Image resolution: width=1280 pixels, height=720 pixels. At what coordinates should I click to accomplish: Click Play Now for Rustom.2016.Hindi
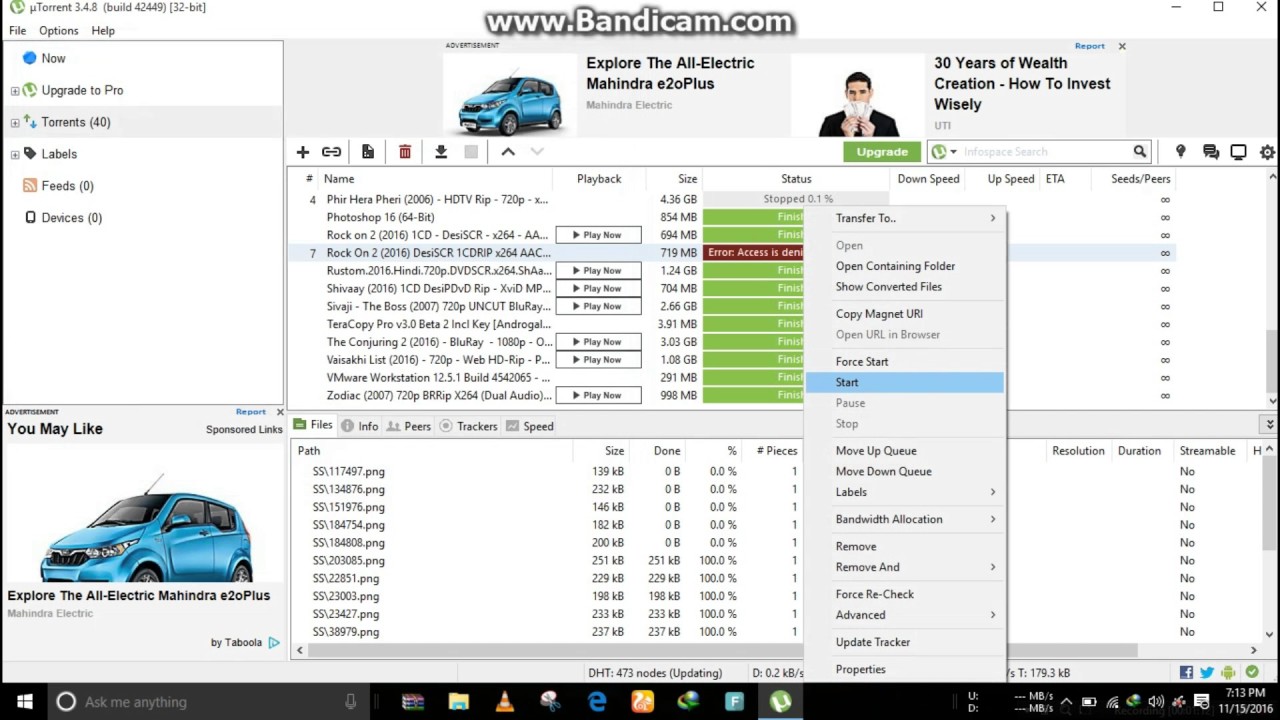pos(598,270)
